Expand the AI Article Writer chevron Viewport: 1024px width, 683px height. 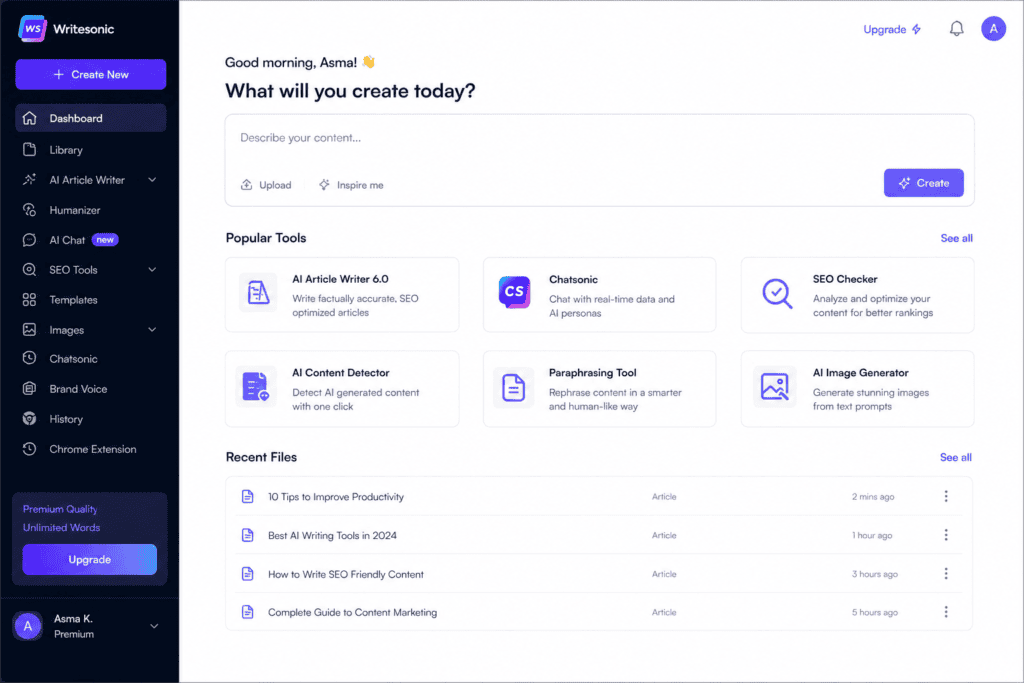click(152, 180)
